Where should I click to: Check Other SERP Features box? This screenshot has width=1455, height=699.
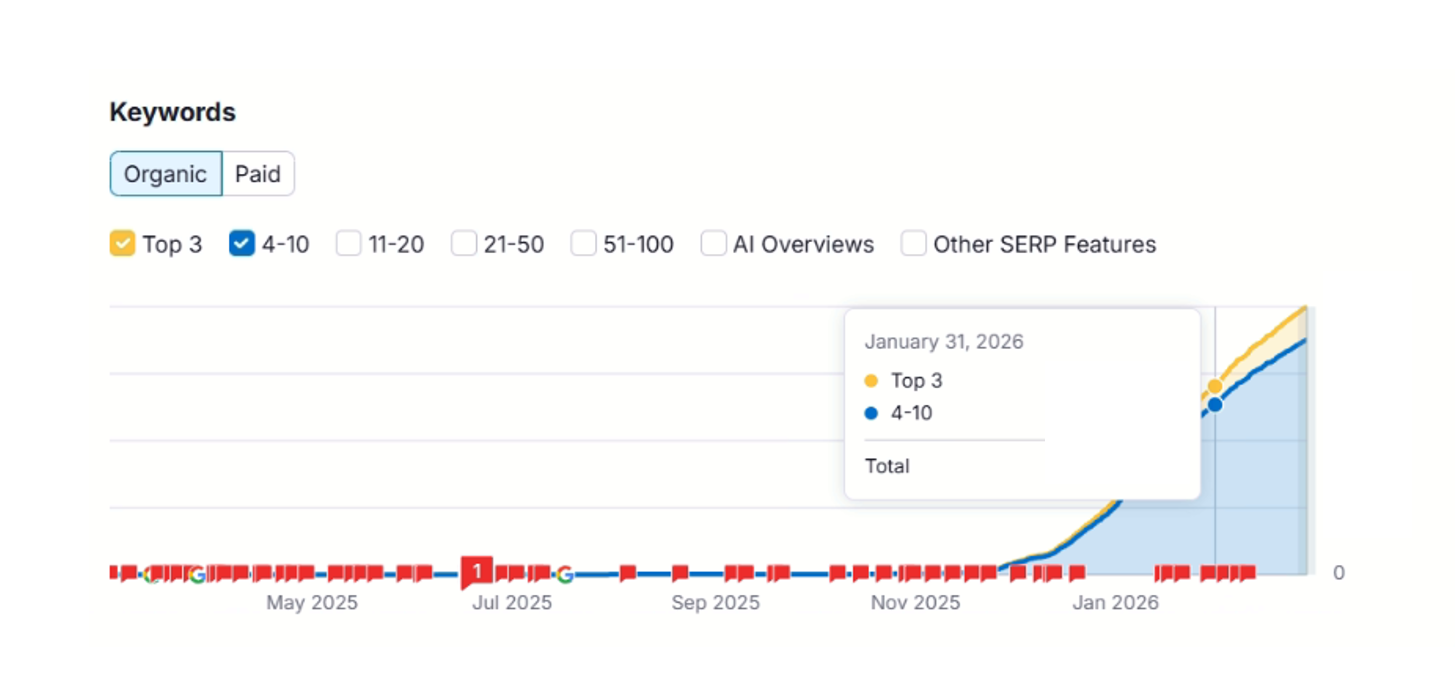click(914, 244)
